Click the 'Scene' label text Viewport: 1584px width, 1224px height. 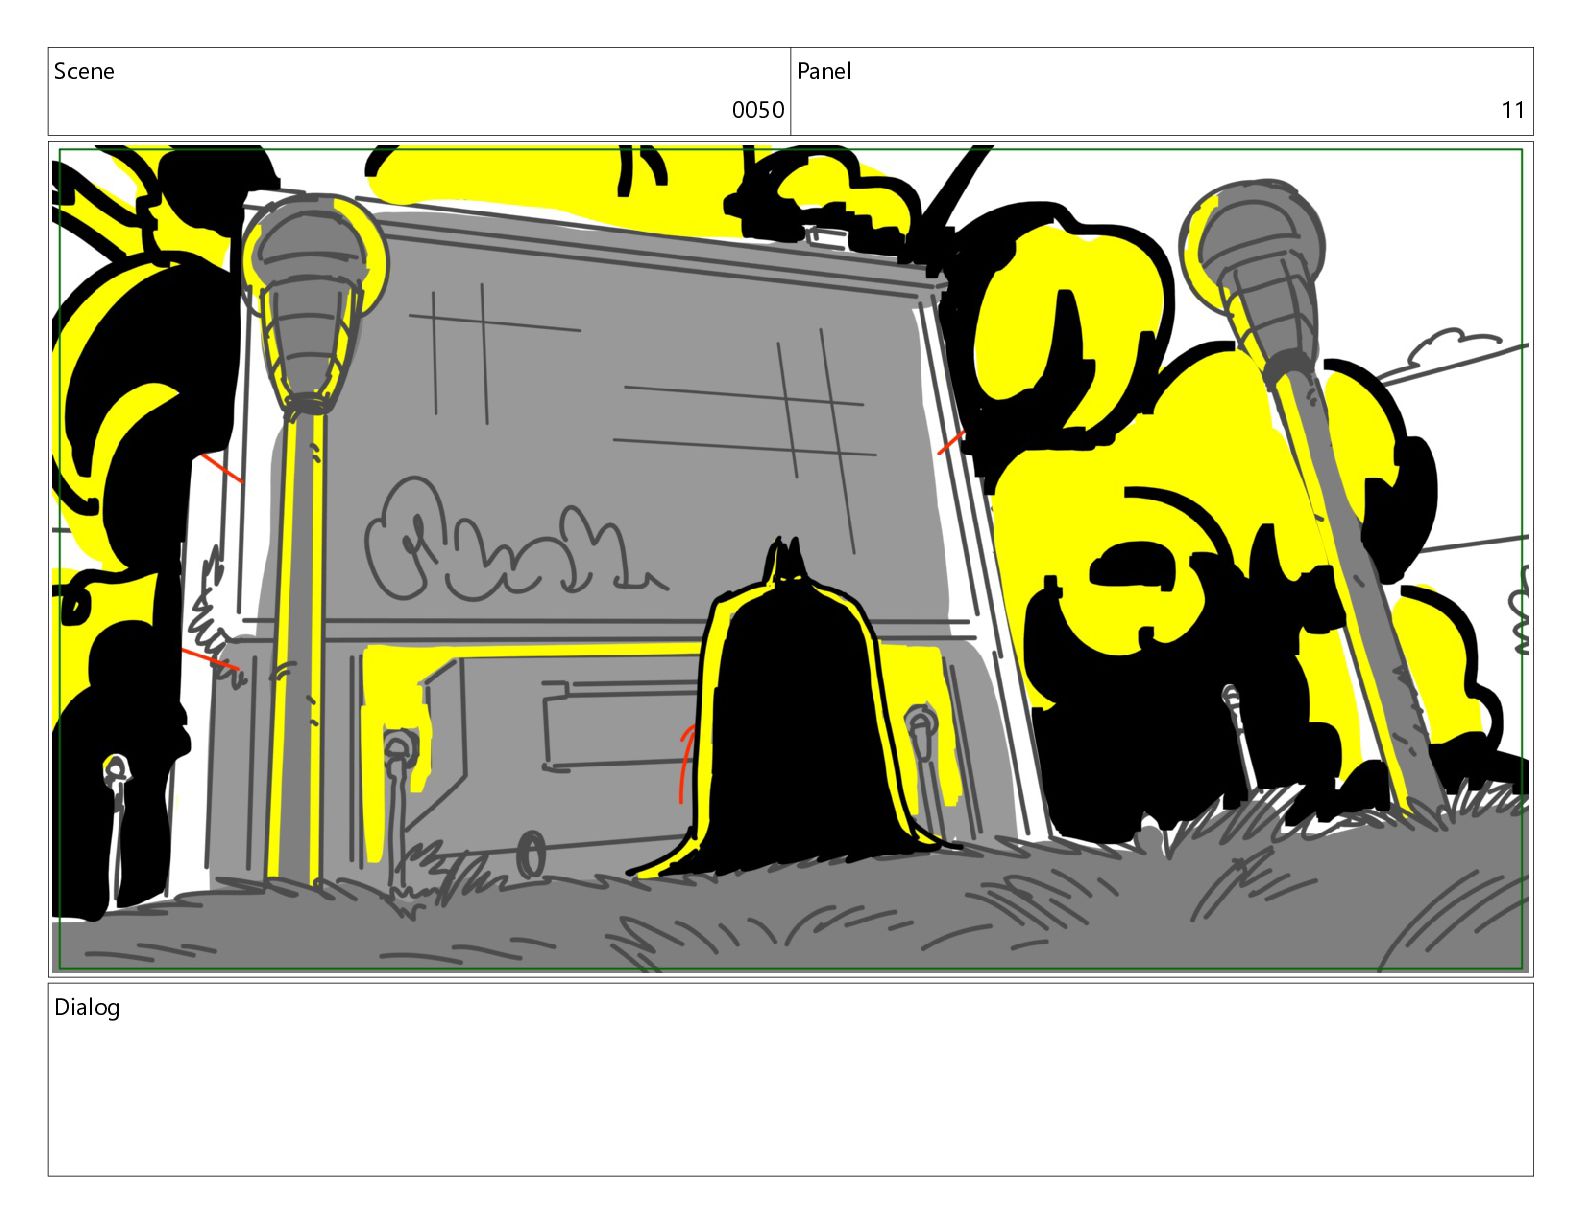point(84,71)
